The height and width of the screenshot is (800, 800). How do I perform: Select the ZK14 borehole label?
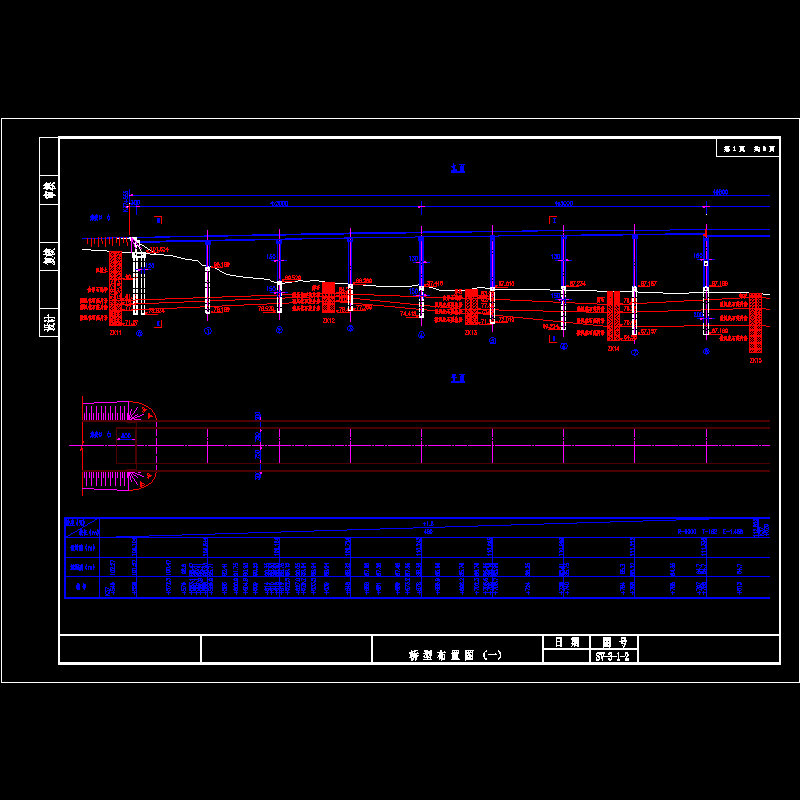tap(613, 348)
